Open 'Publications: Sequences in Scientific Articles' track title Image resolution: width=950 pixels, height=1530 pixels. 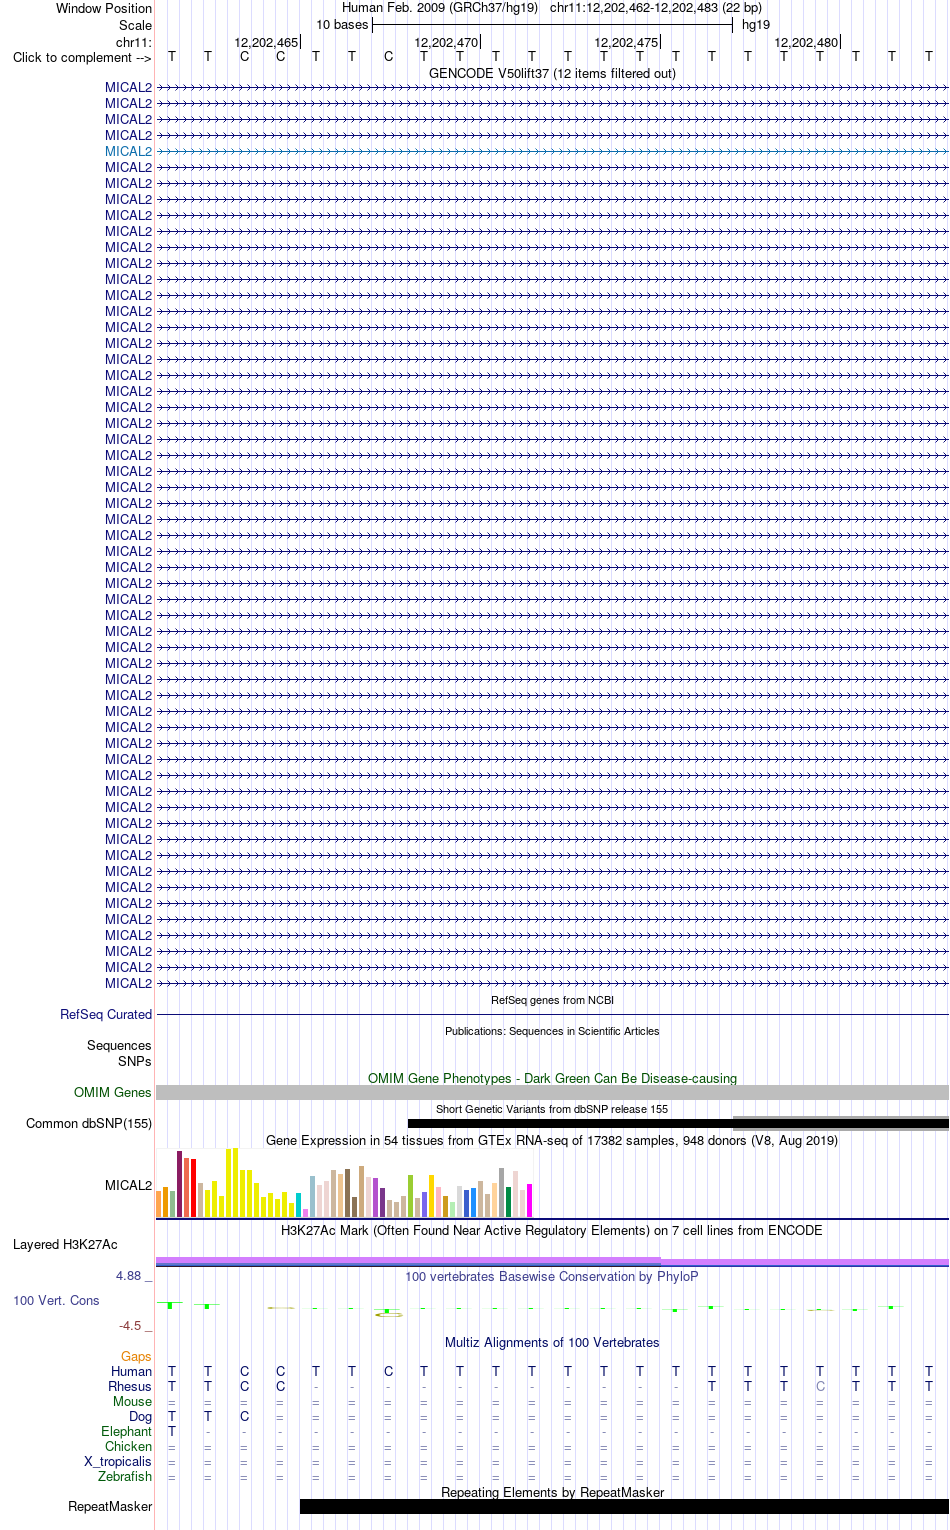[552, 1031]
